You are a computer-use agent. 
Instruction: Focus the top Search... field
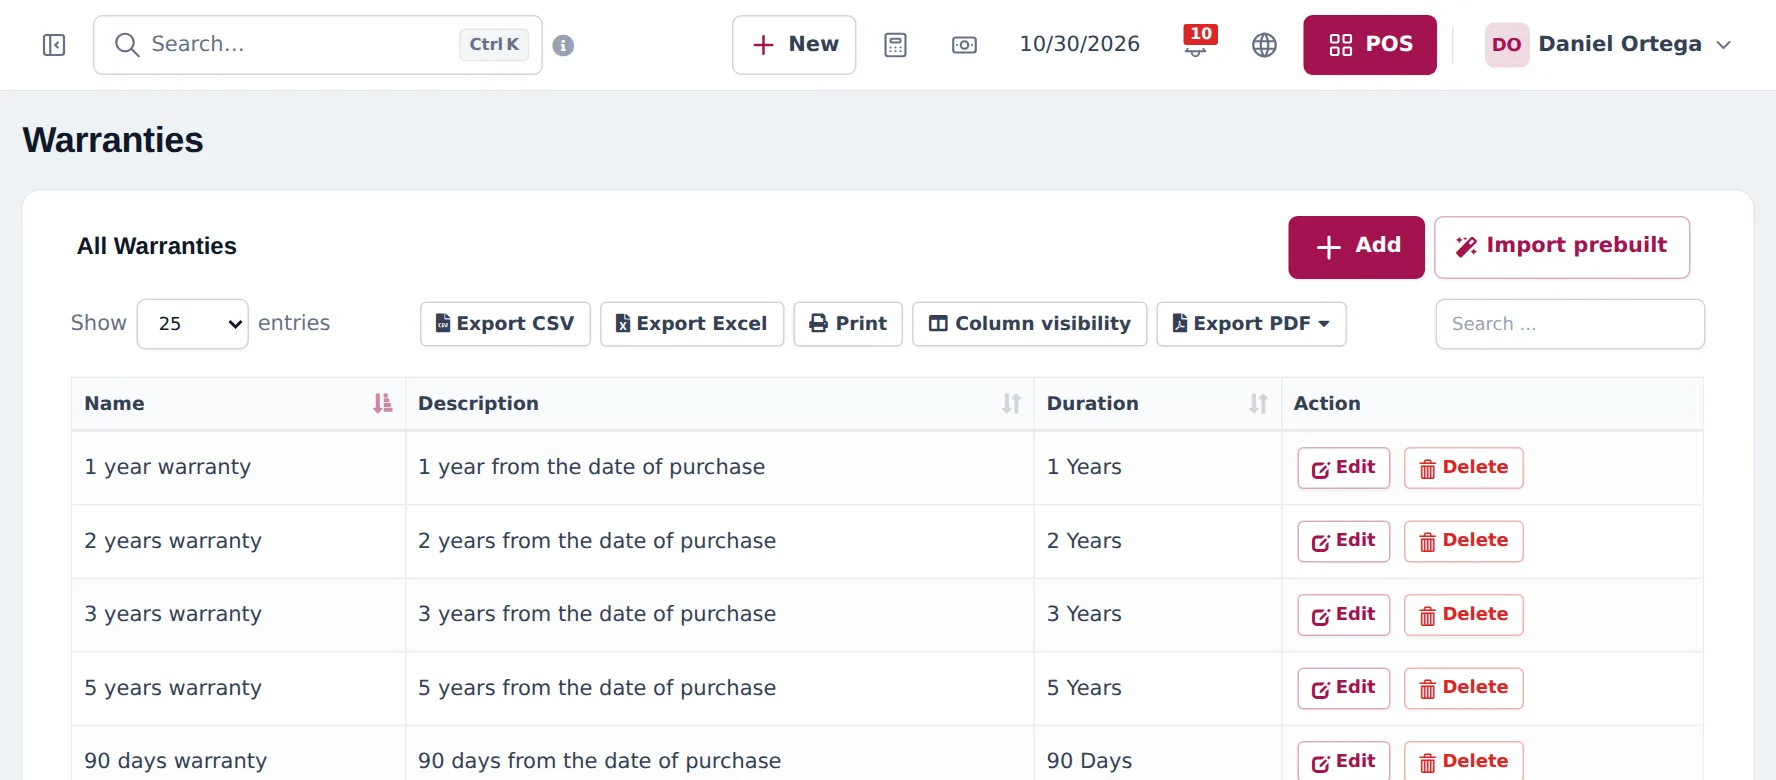[318, 45]
